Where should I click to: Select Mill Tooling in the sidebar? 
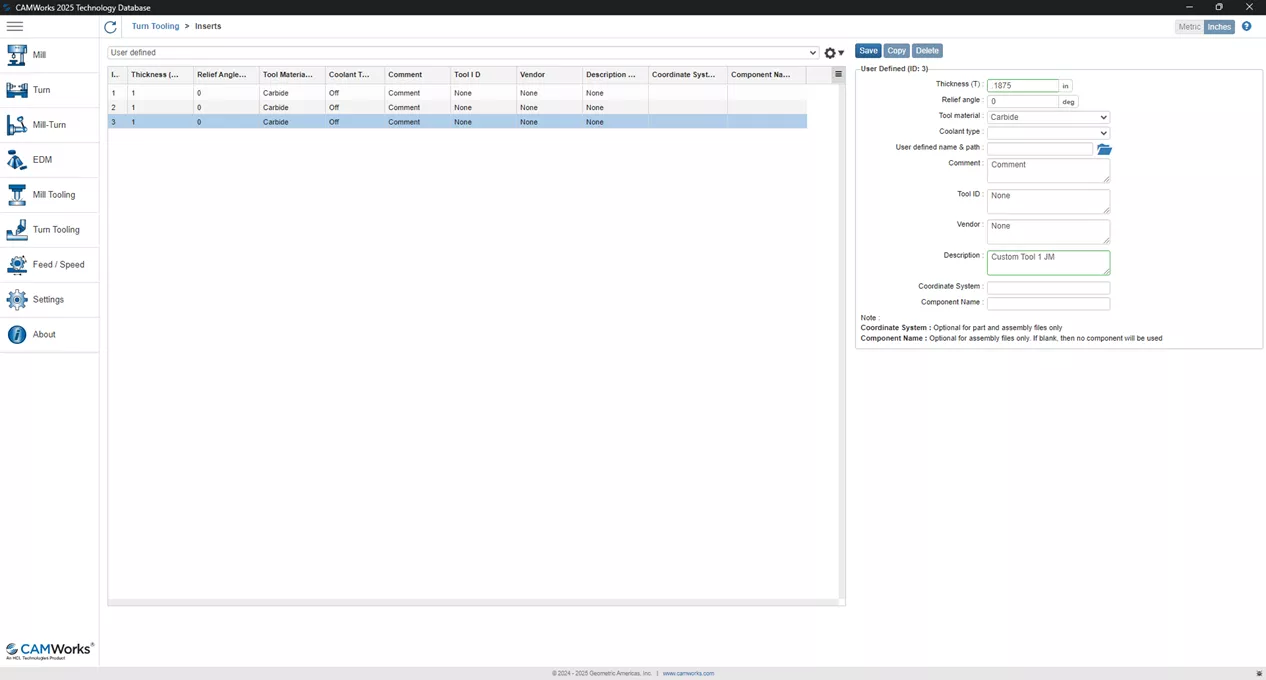tap(53, 194)
